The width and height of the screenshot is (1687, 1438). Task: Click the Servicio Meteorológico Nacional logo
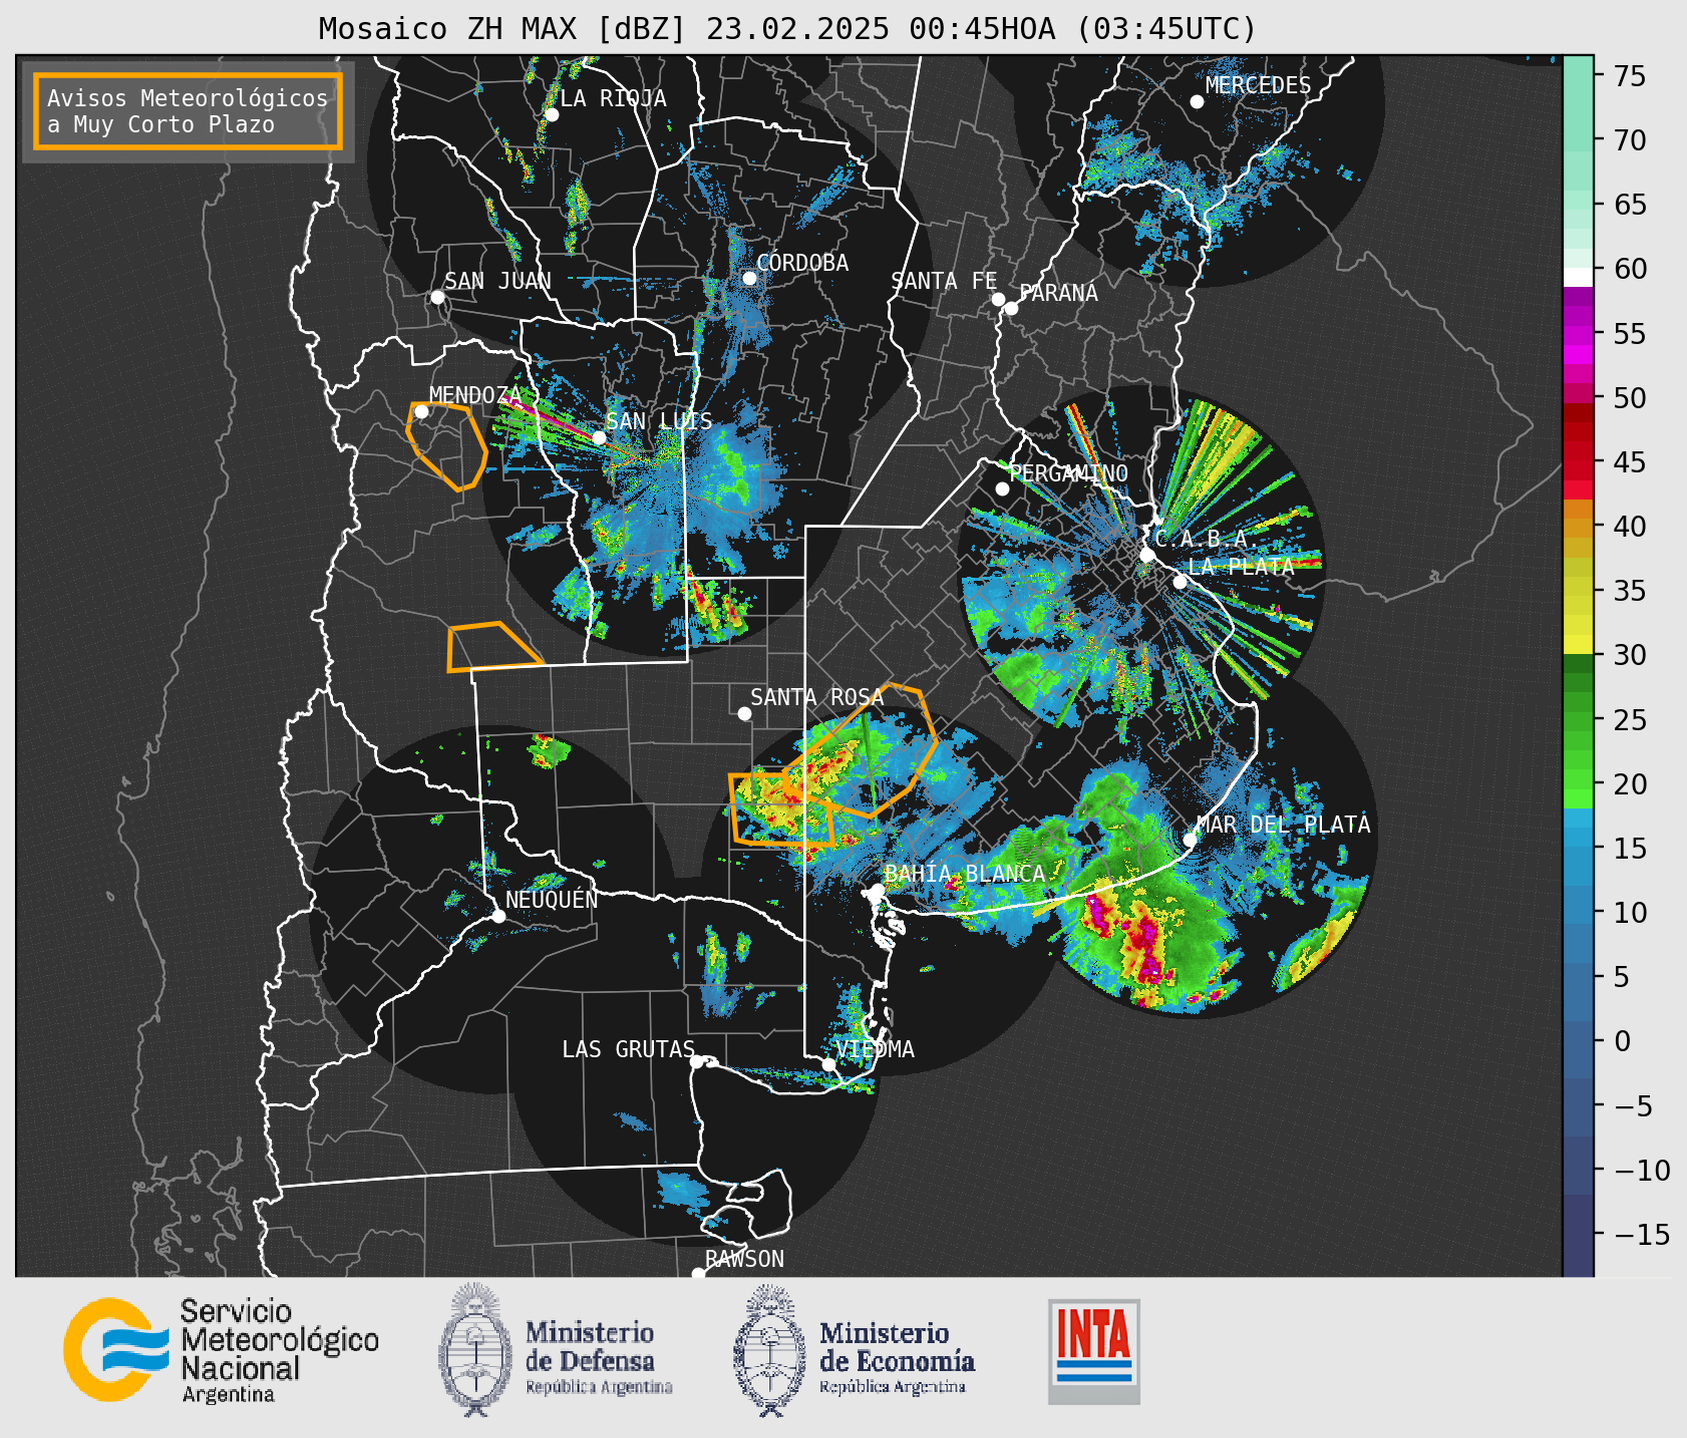click(x=221, y=1350)
